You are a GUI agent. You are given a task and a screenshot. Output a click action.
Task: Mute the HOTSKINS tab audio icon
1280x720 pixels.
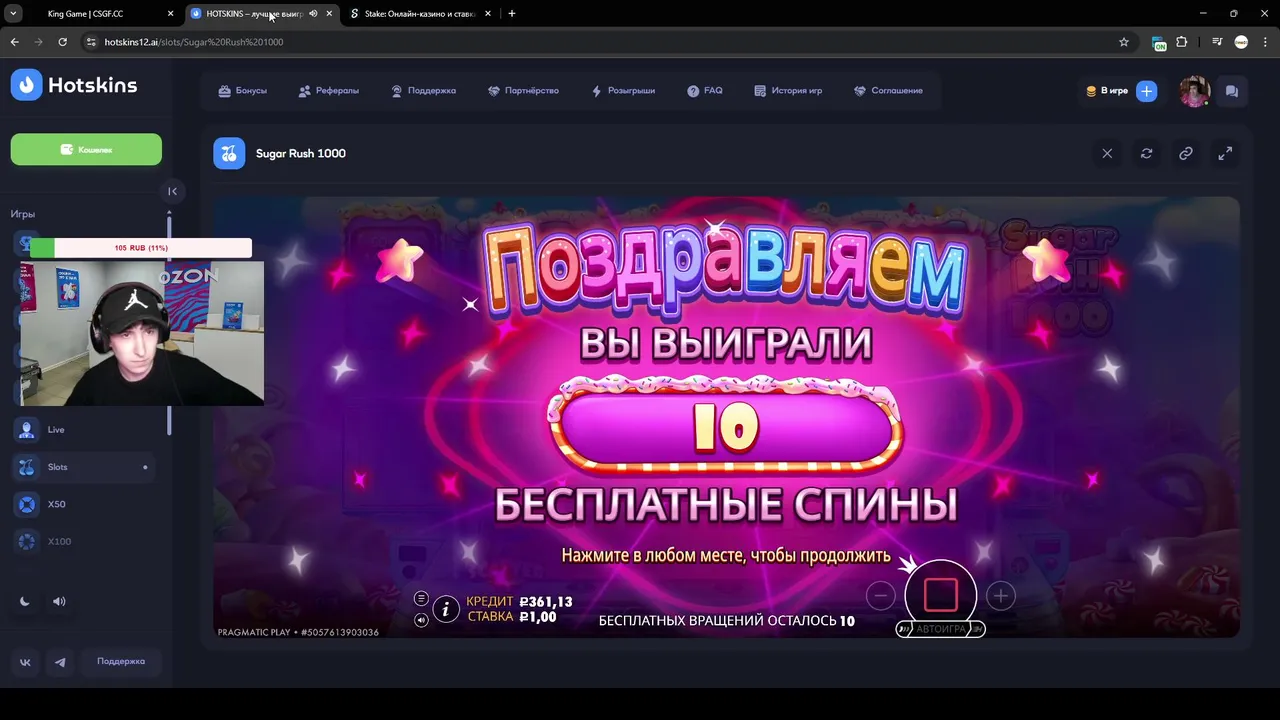313,14
